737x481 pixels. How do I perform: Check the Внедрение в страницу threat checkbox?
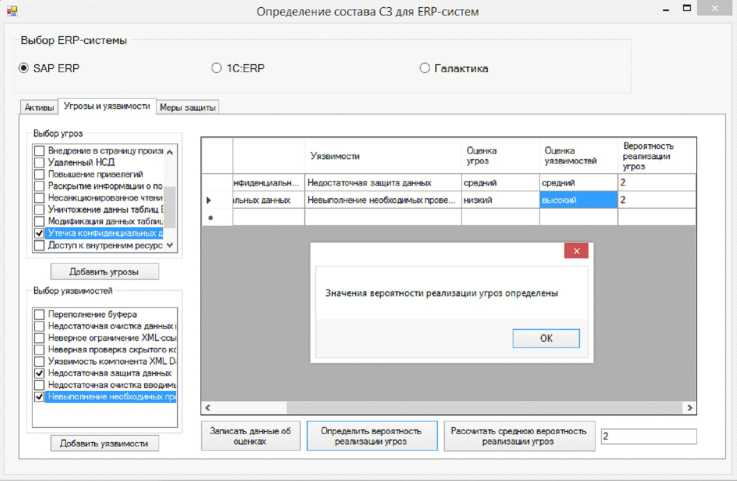pos(39,151)
